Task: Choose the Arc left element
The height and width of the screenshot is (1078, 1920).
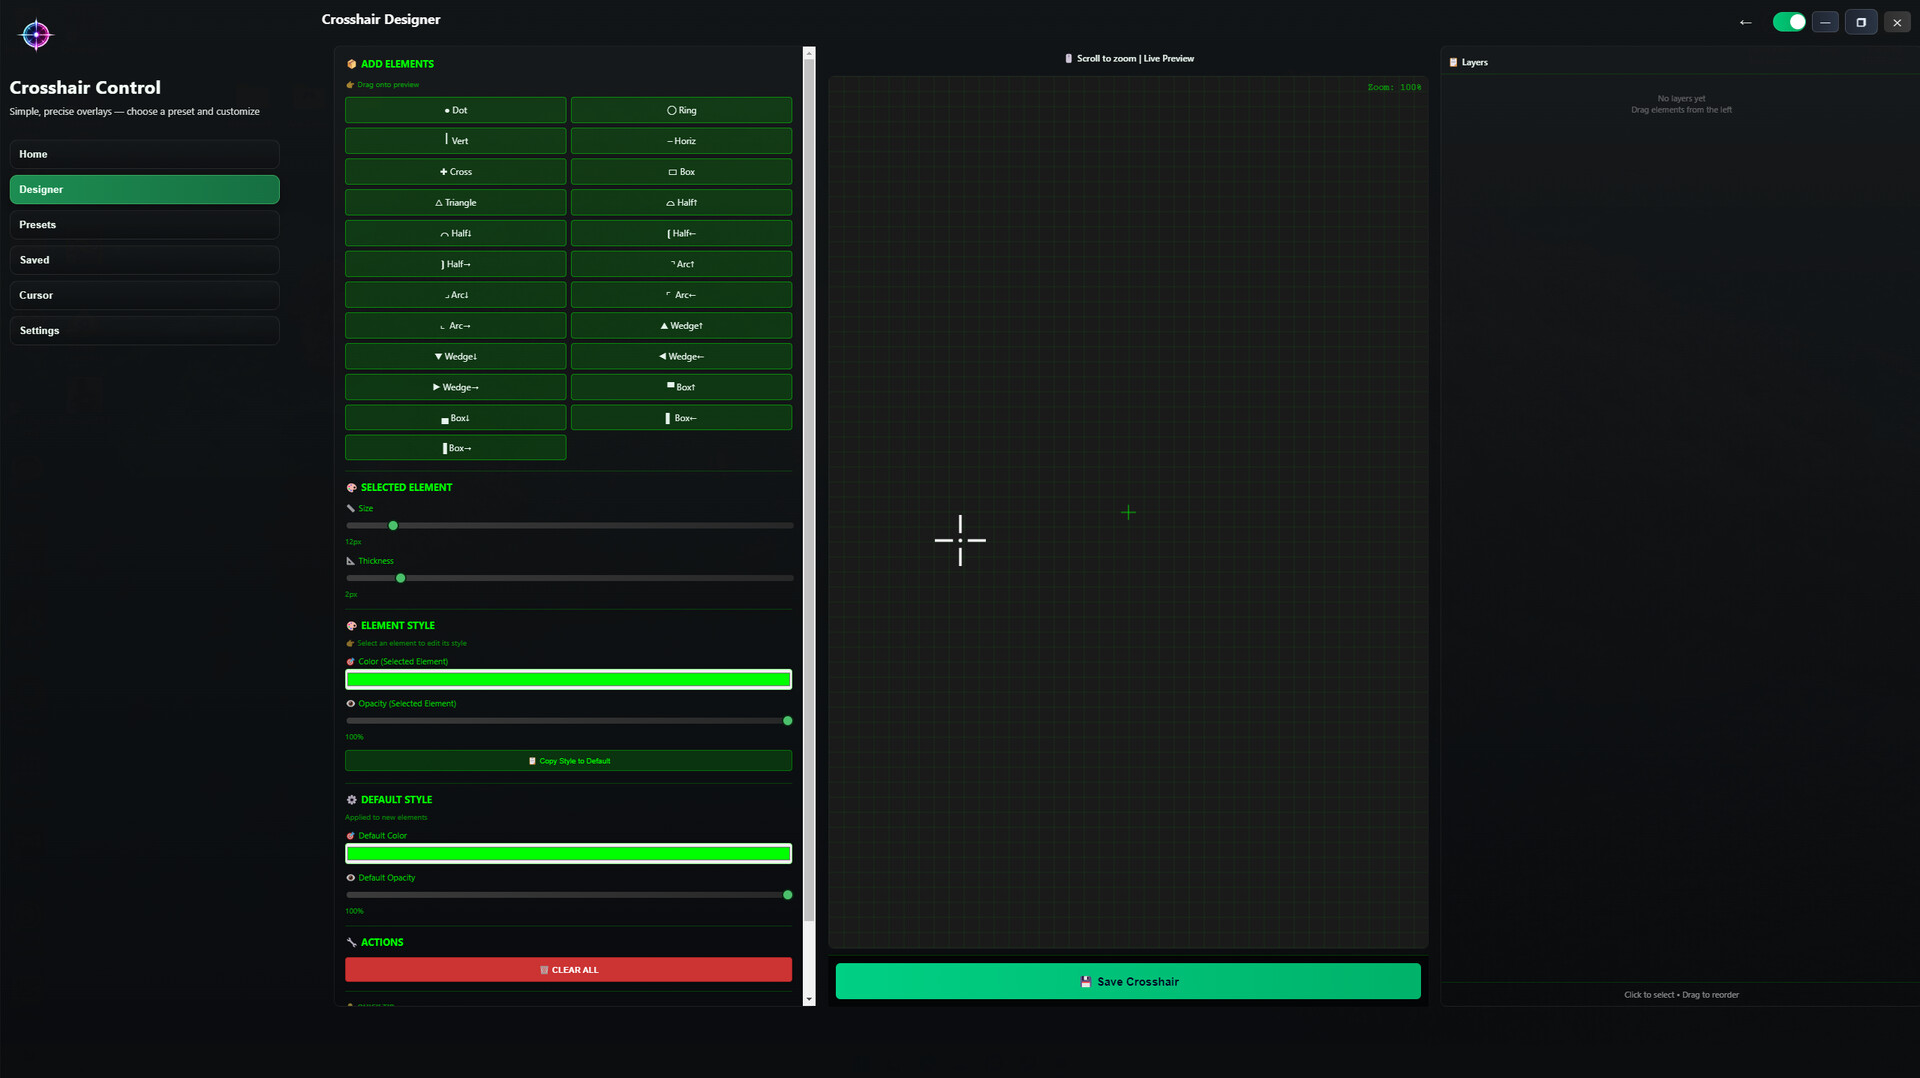Action: [x=681, y=295]
